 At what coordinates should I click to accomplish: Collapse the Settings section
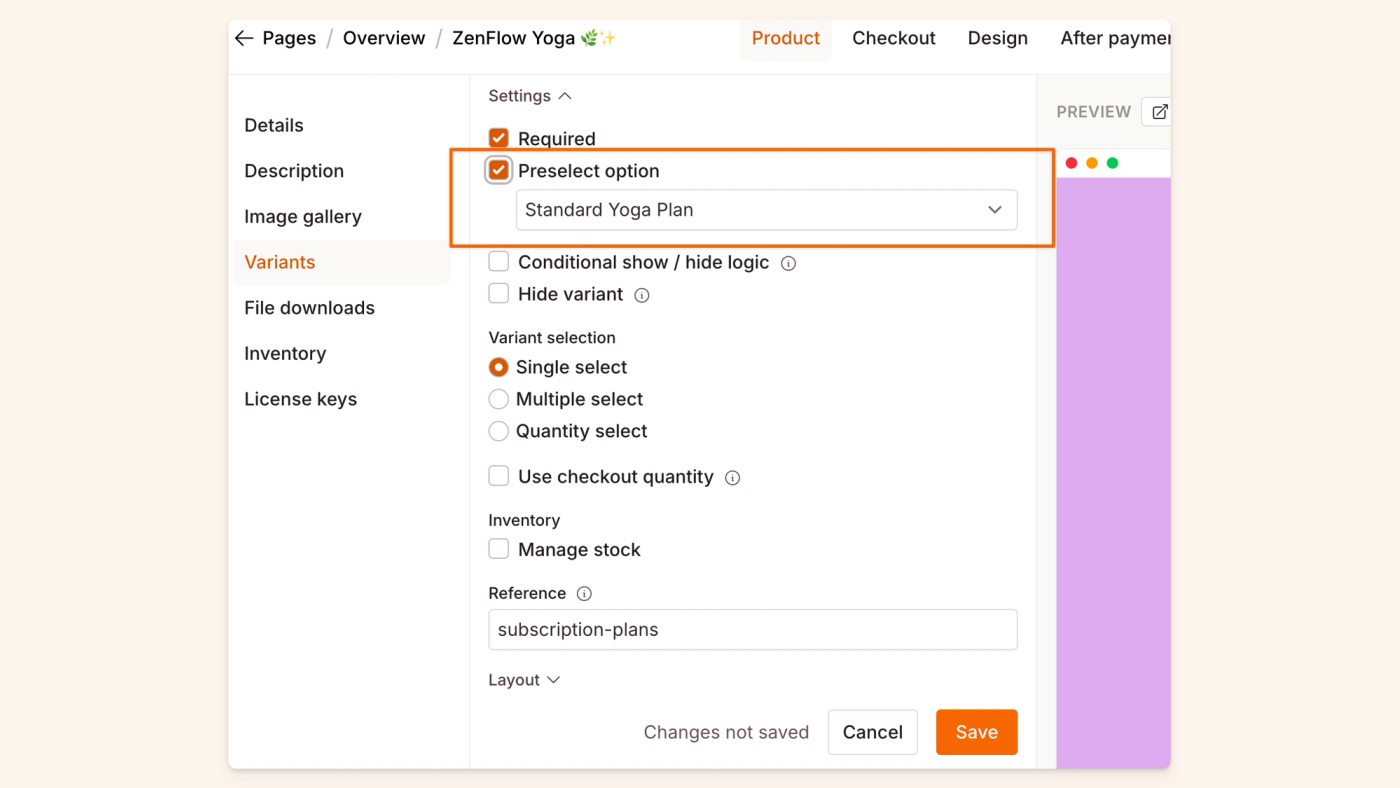pyautogui.click(x=530, y=96)
